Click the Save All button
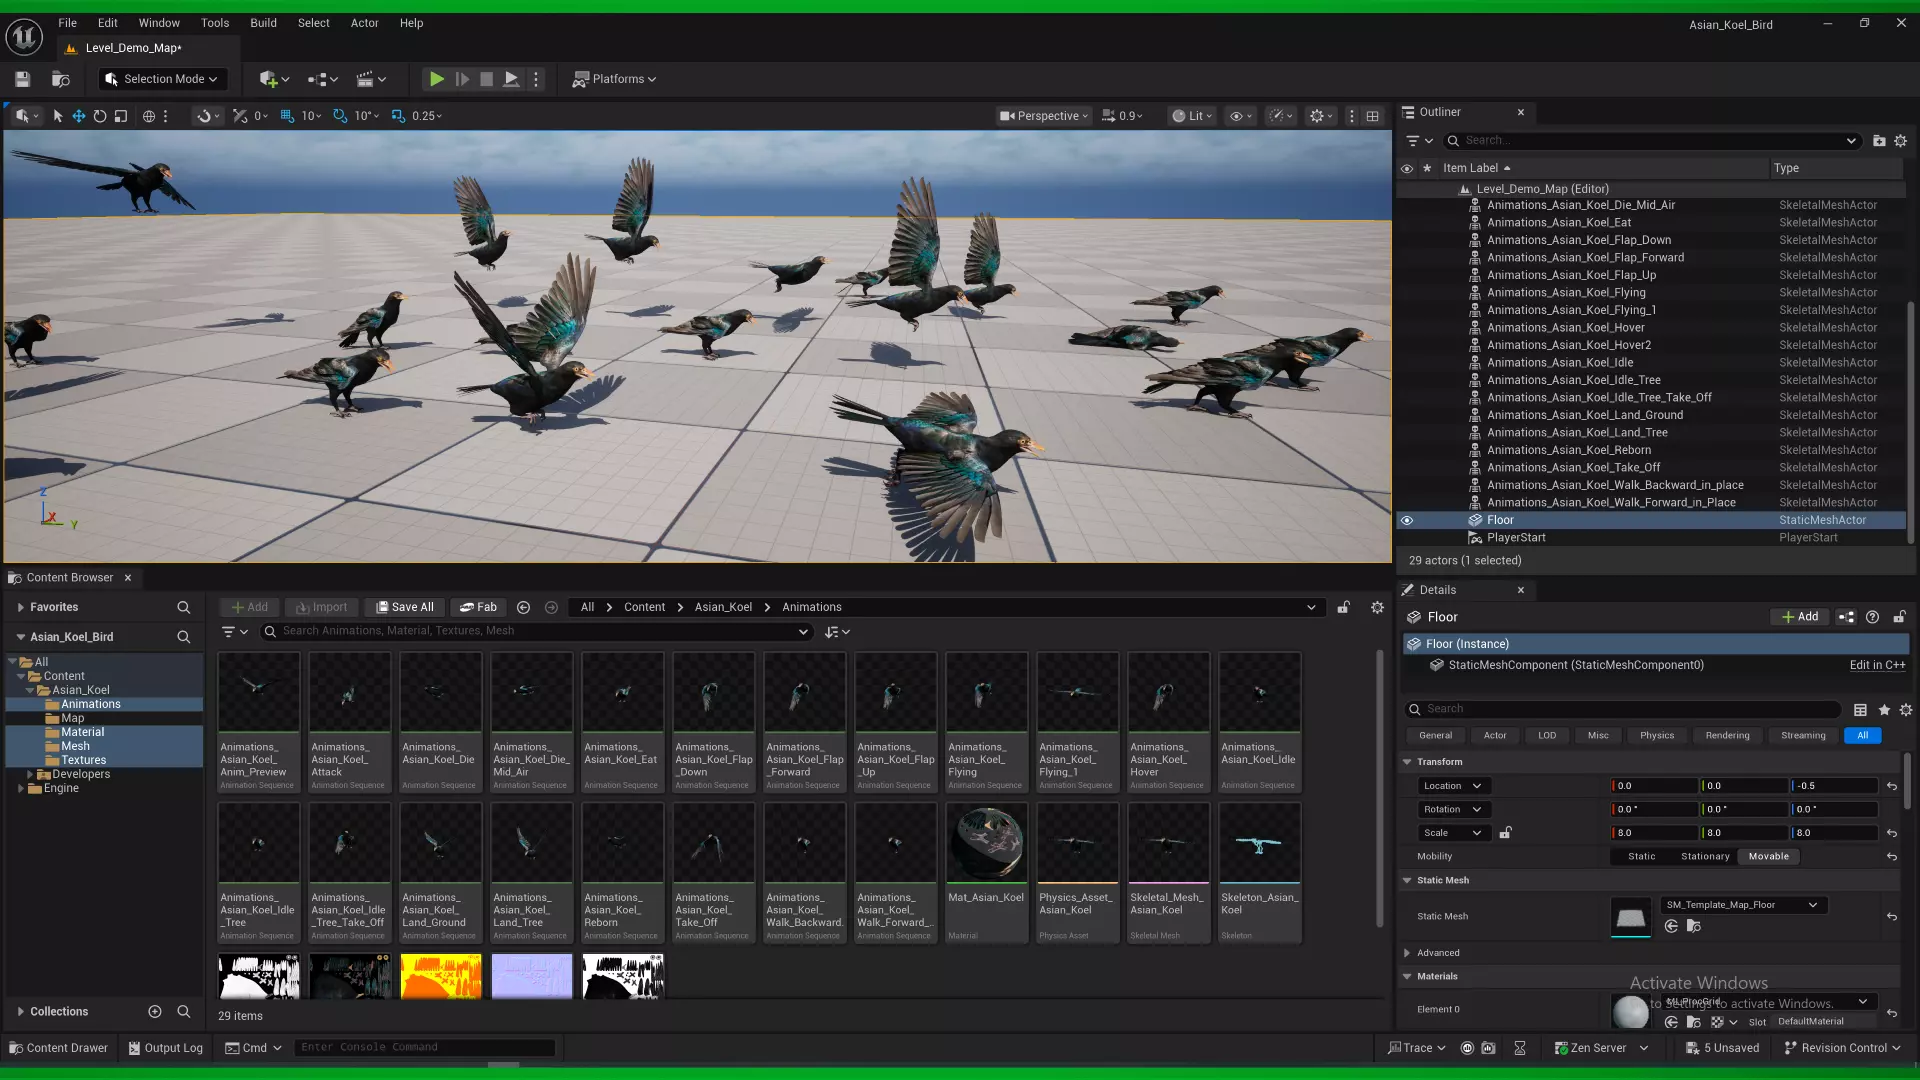This screenshot has height=1080, width=1920. pos(404,607)
